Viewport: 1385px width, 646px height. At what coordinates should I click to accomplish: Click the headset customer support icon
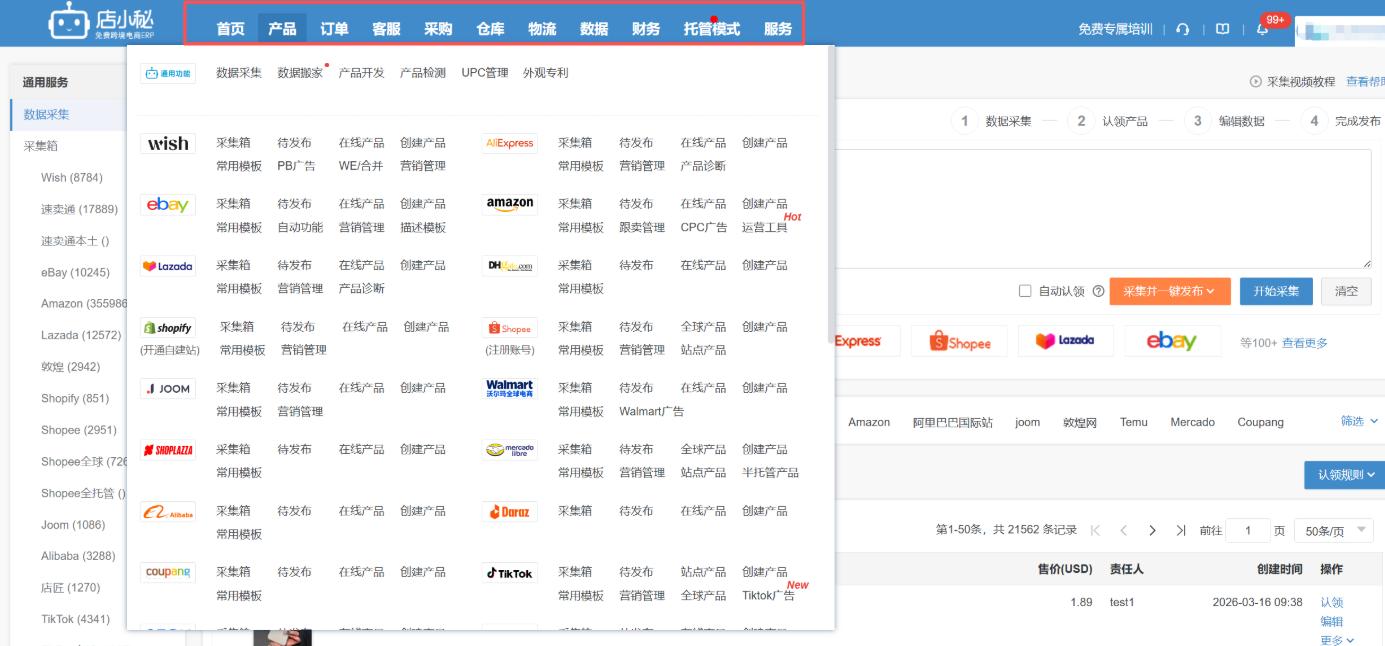coord(1183,29)
